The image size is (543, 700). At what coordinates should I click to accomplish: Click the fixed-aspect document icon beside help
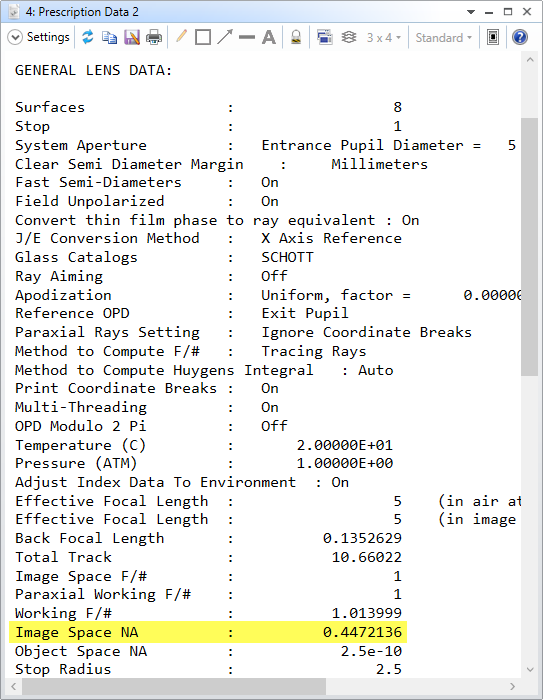(493, 37)
